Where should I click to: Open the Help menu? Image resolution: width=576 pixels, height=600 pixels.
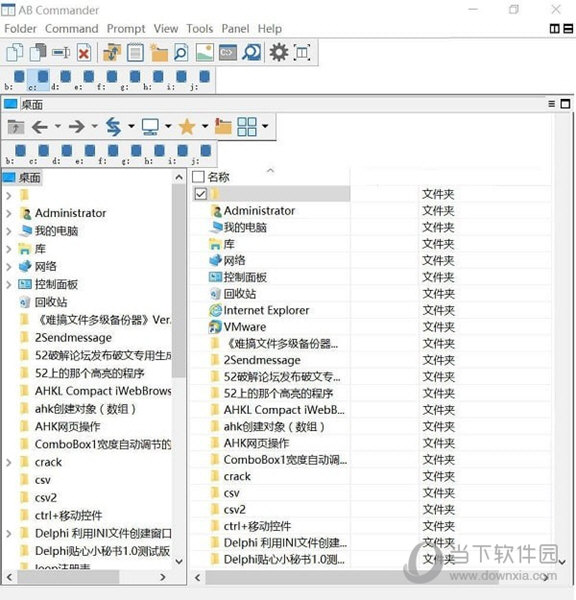[269, 29]
